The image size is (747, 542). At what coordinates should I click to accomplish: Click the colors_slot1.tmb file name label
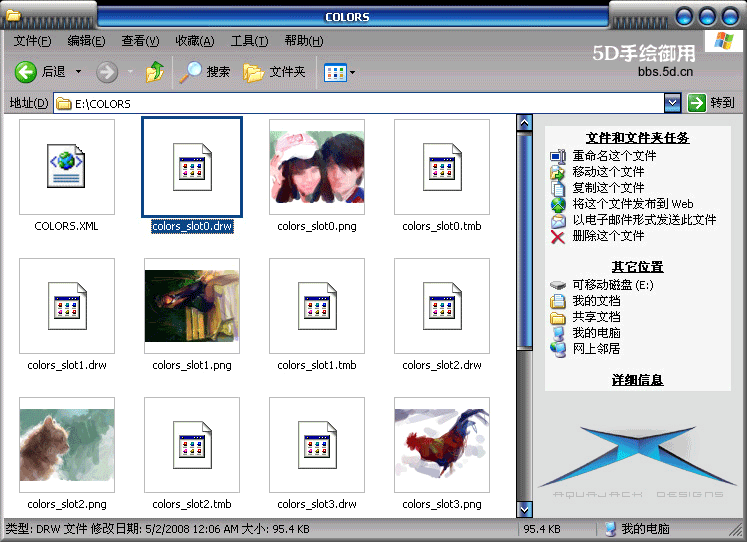click(x=317, y=365)
